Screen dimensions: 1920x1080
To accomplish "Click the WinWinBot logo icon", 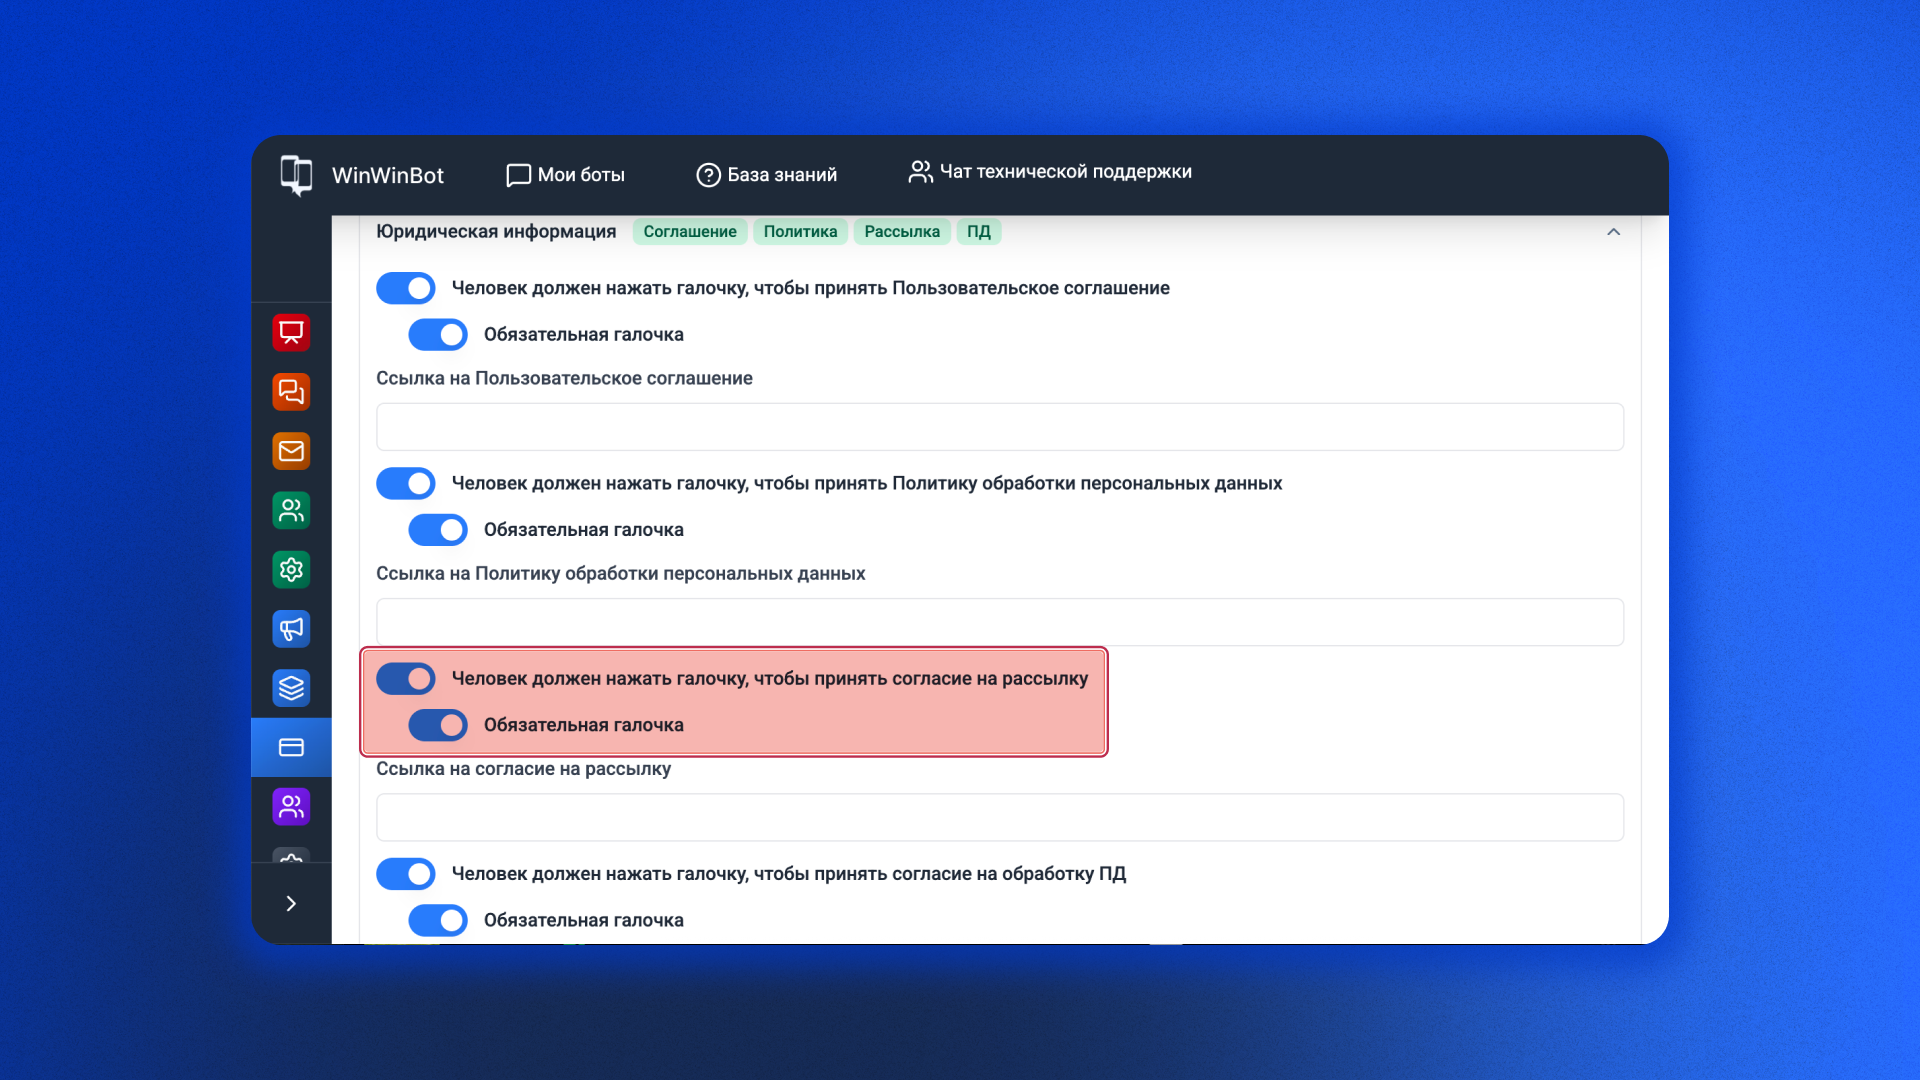I will (x=296, y=175).
